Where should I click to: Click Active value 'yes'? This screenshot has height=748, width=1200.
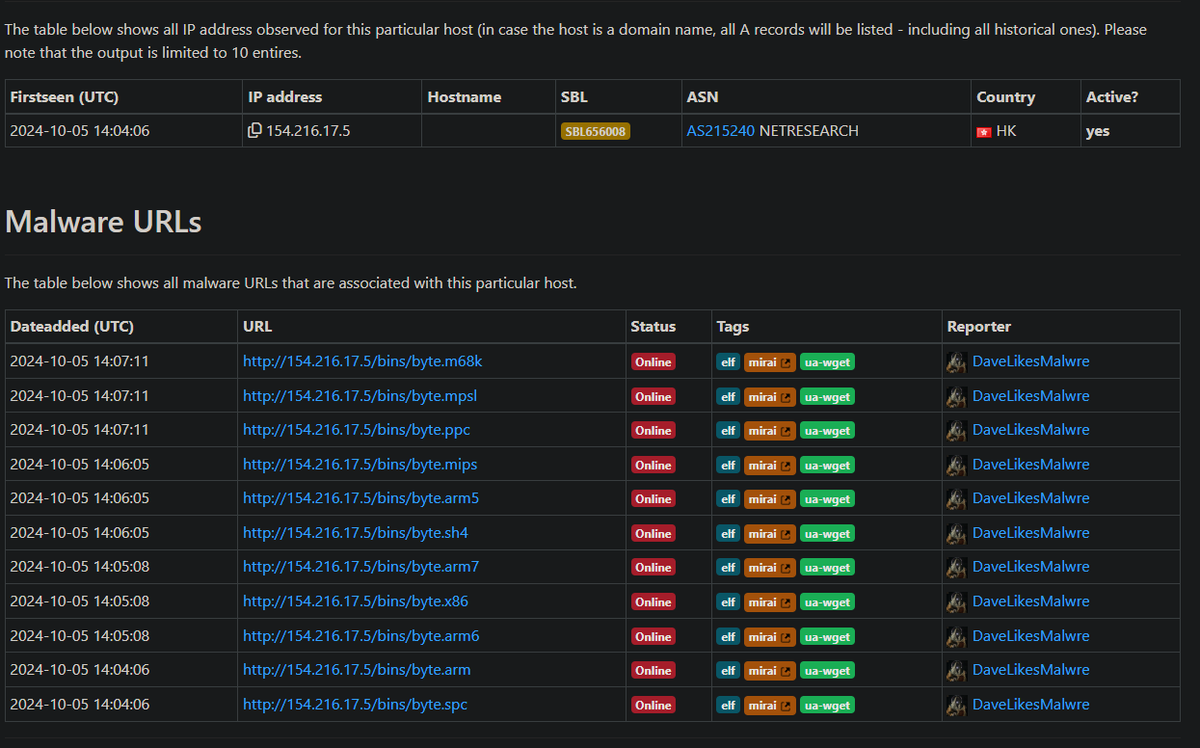coord(1097,131)
